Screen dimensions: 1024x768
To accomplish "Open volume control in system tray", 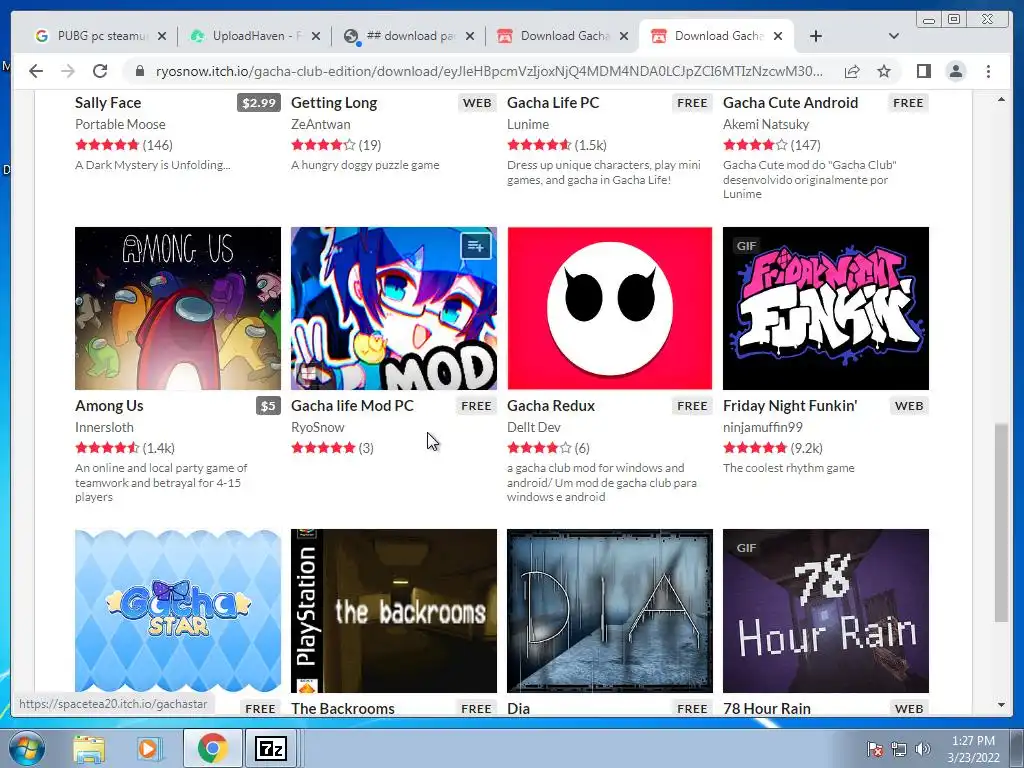I will [923, 749].
